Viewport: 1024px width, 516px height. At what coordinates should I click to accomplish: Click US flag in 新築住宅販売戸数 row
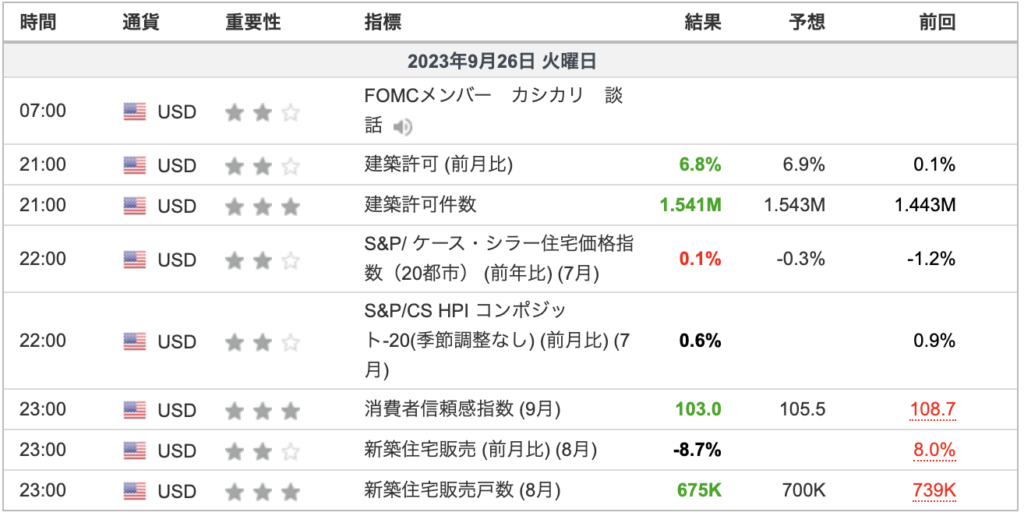tap(135, 491)
